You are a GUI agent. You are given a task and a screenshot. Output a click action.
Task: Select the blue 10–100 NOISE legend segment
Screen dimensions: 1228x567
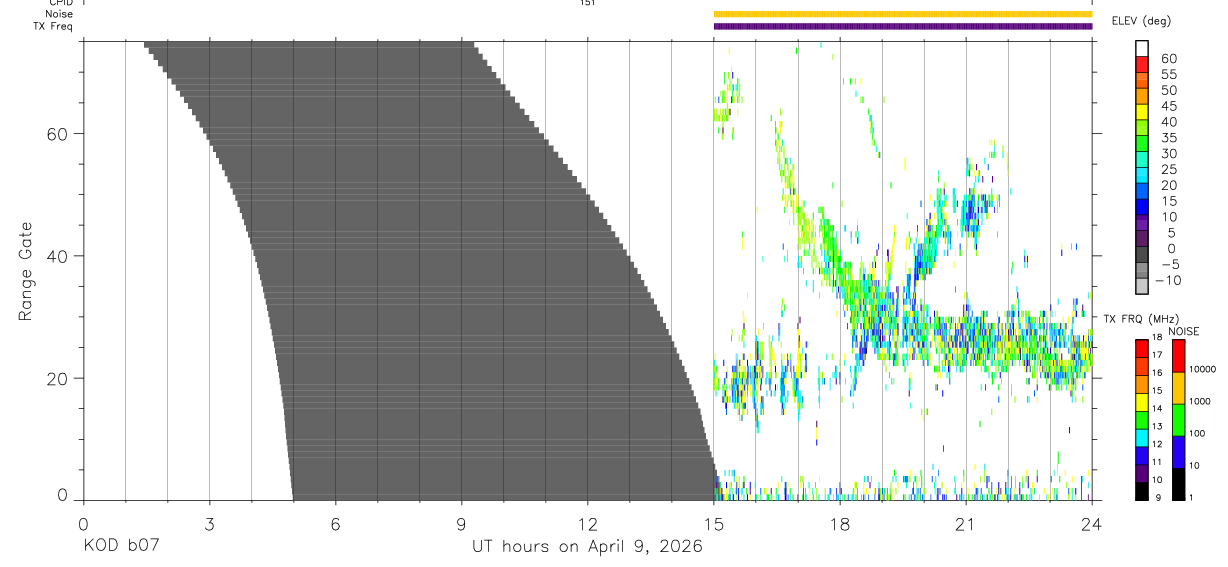[1179, 452]
